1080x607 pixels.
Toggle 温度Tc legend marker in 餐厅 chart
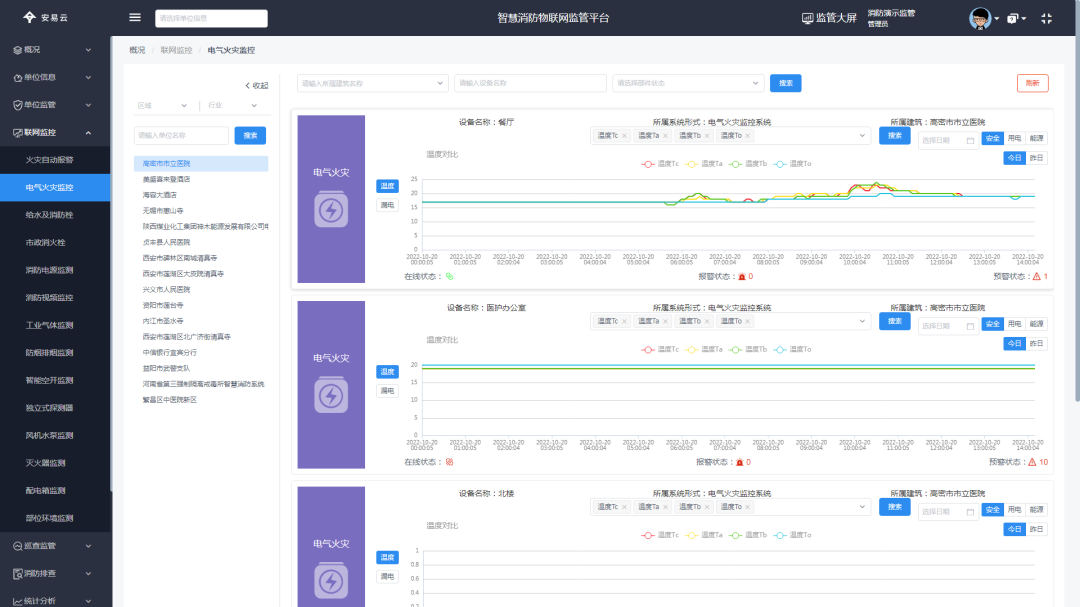point(647,164)
